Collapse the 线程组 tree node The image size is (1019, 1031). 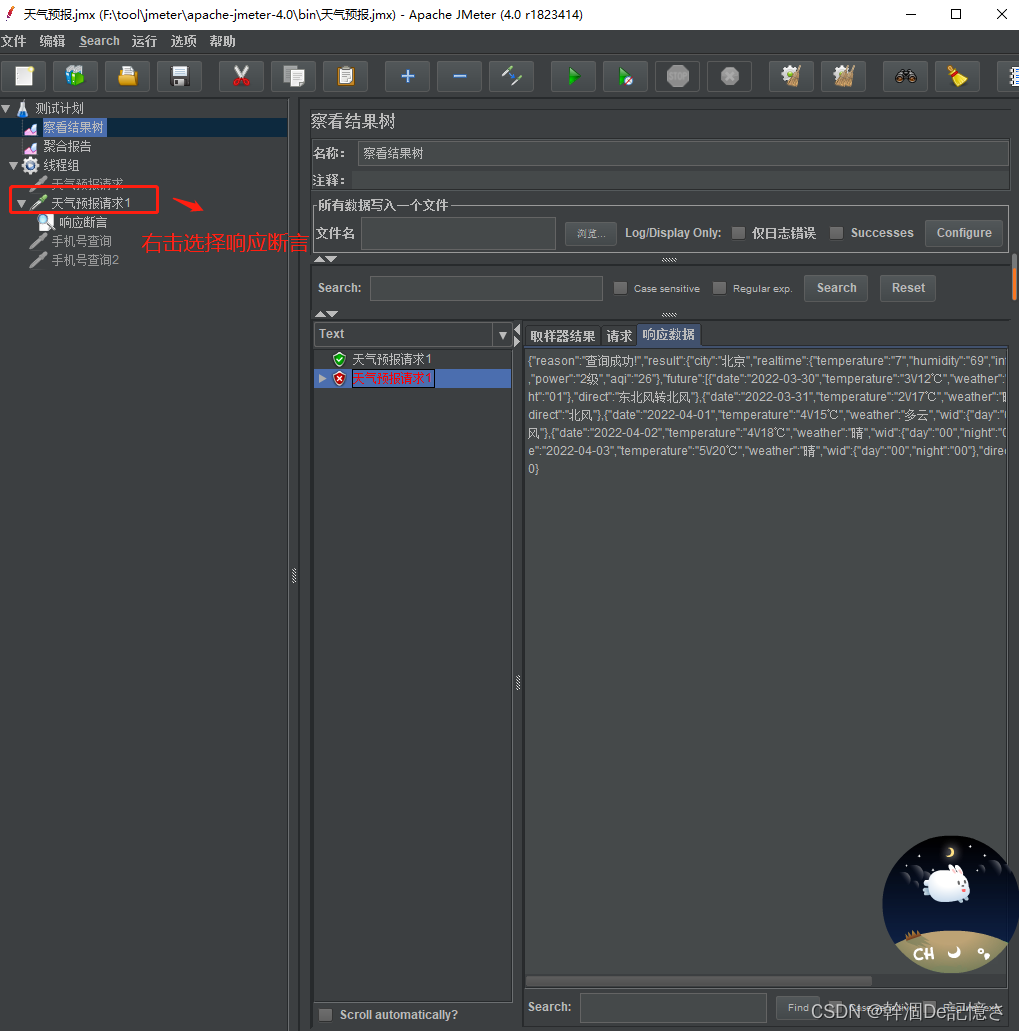click(13, 166)
